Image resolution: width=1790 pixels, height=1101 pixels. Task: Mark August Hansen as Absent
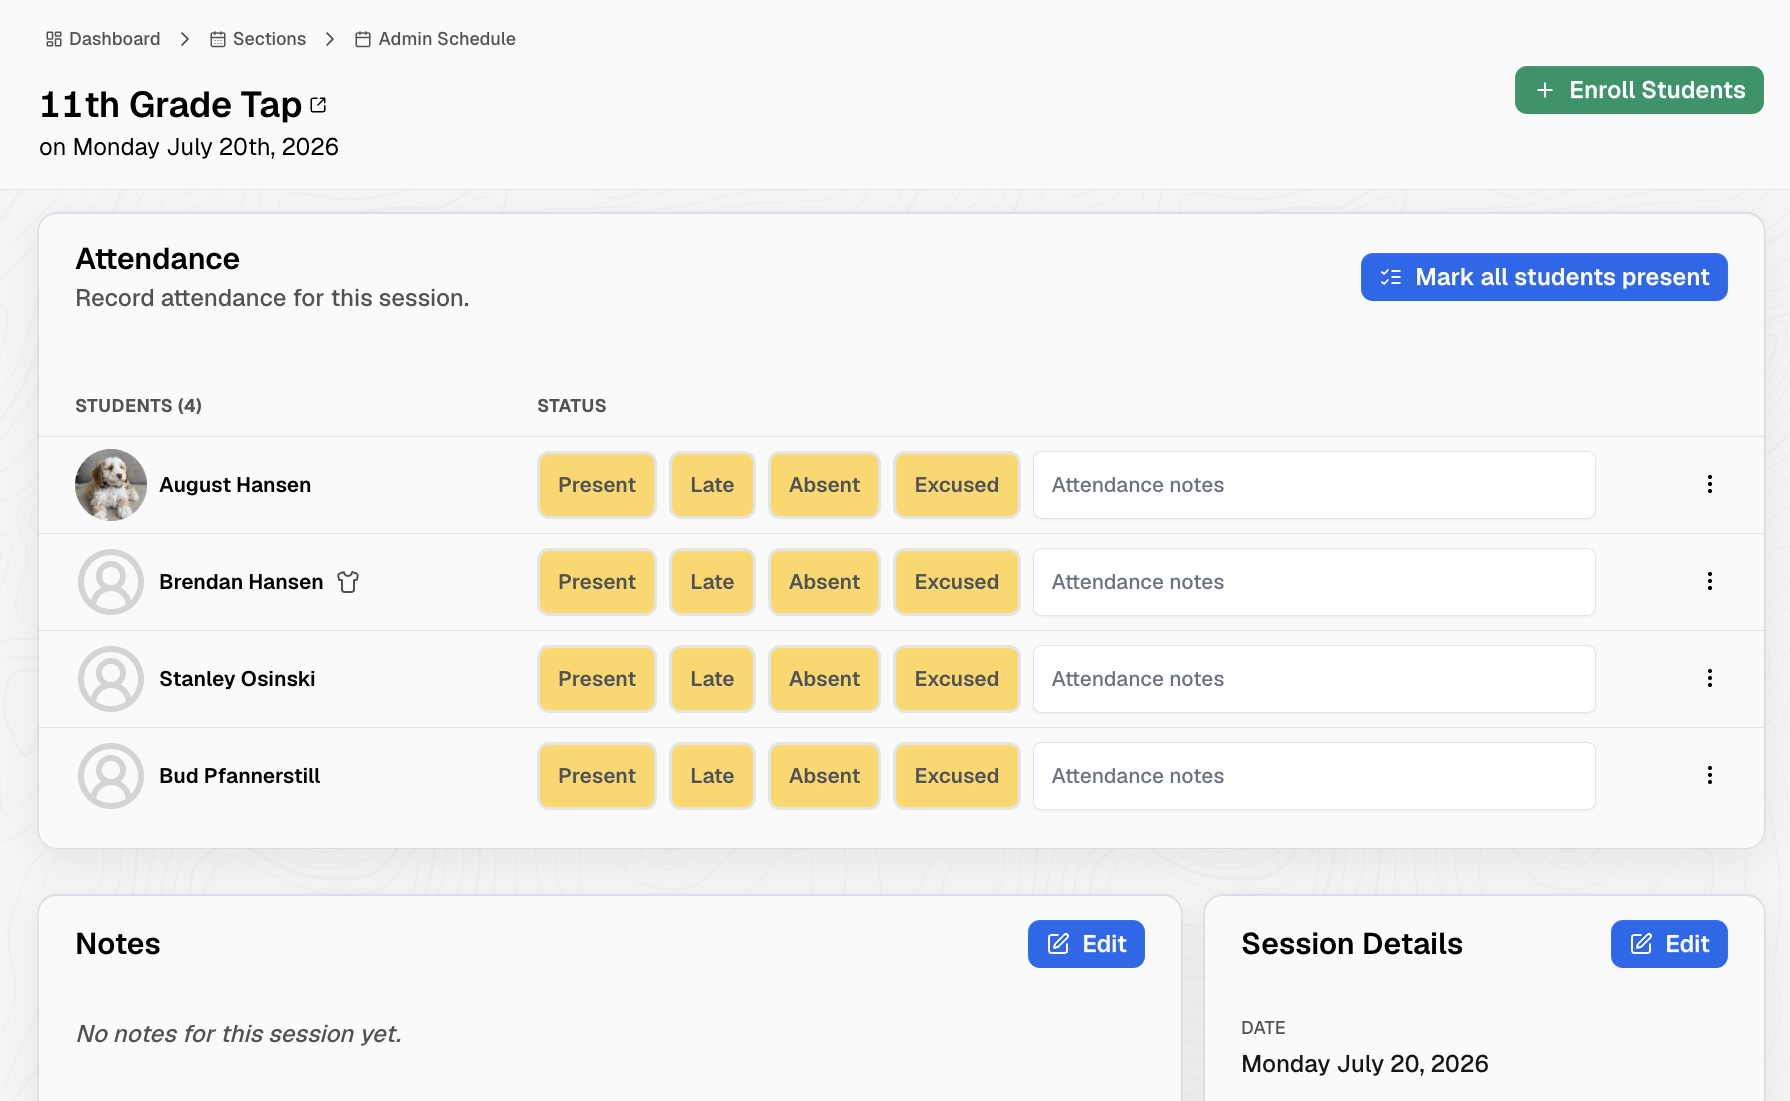(x=824, y=485)
